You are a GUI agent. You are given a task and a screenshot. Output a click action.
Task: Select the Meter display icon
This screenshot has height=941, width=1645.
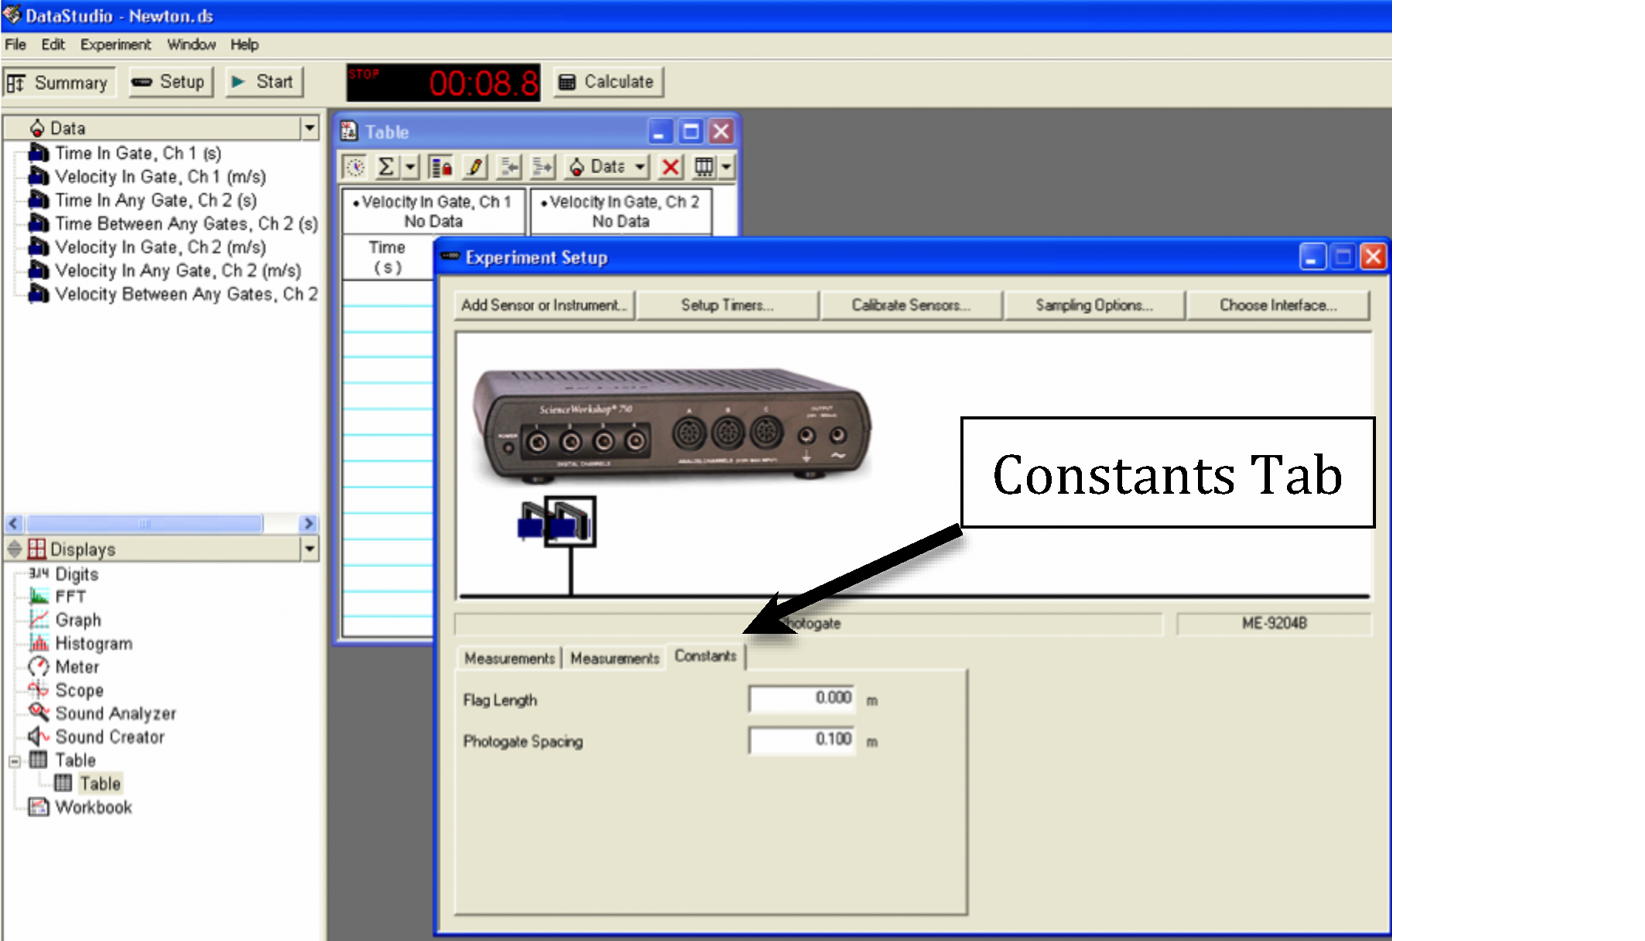pos(38,667)
